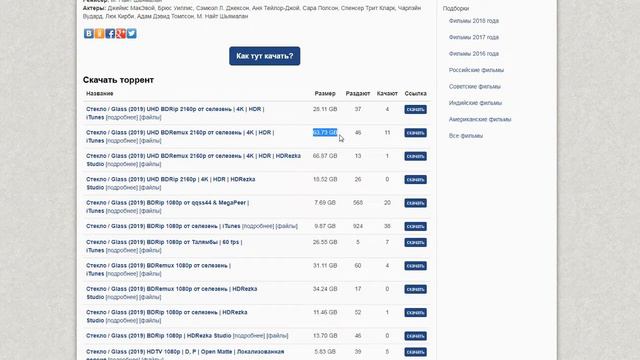Share via the red Google+ icon
Image resolution: width=640 pixels, height=360 pixels.
click(121, 33)
